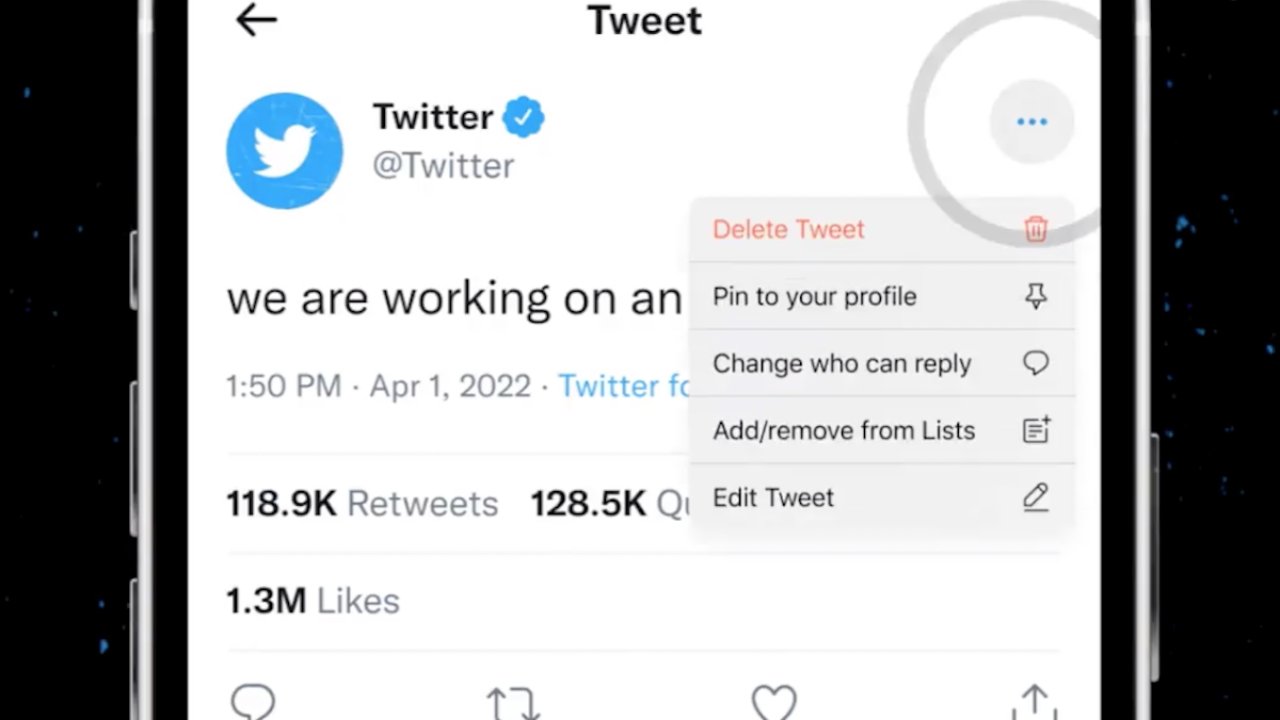Open the 118.9K Retweets list
This screenshot has height=720, width=1280.
coord(362,503)
